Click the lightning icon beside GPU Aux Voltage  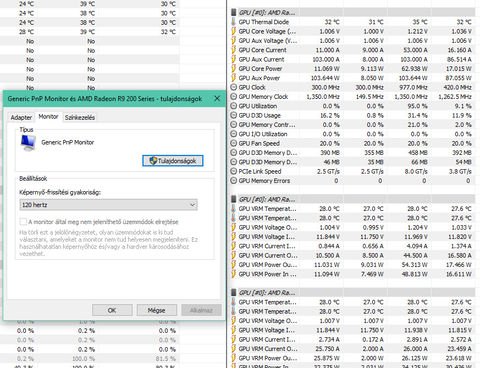pos(233,41)
